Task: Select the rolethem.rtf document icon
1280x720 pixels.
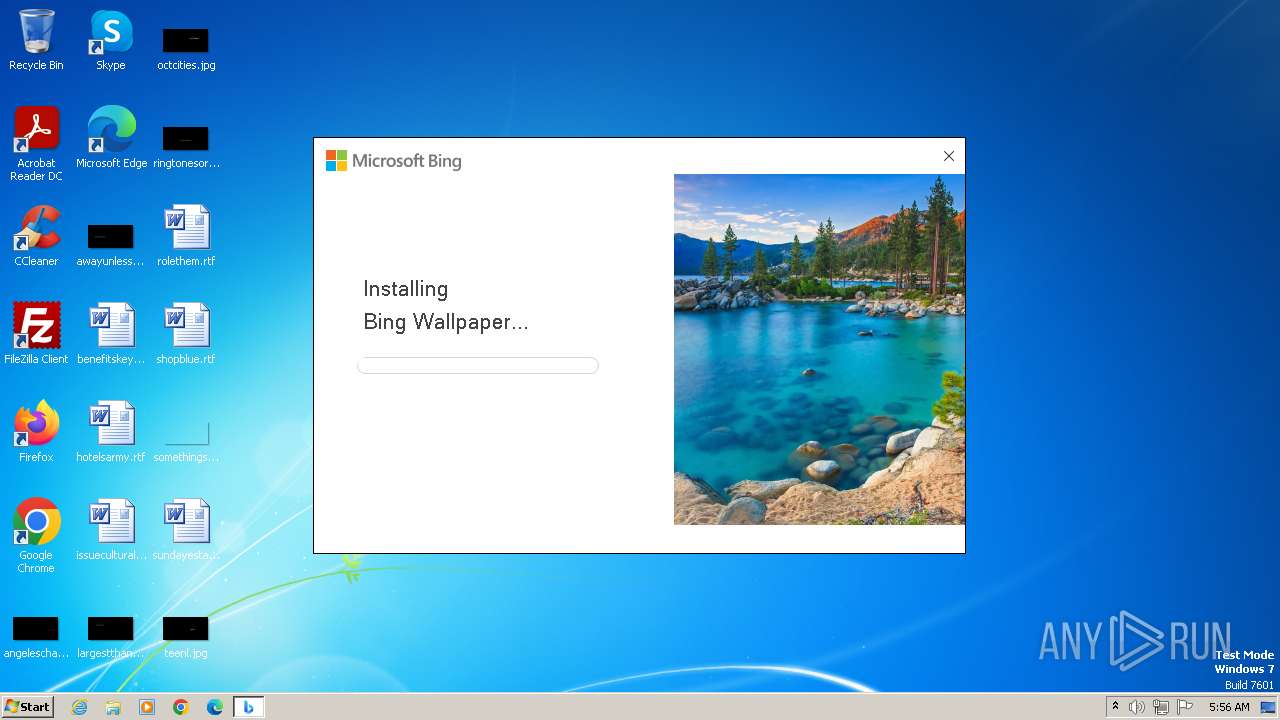Action: [x=186, y=236]
